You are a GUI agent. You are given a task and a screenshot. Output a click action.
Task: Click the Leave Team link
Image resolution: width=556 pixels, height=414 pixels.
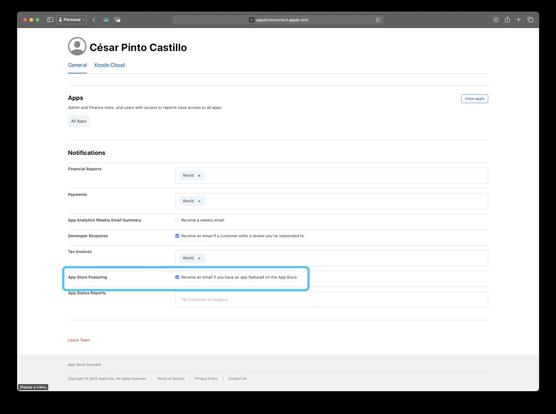[x=79, y=340]
